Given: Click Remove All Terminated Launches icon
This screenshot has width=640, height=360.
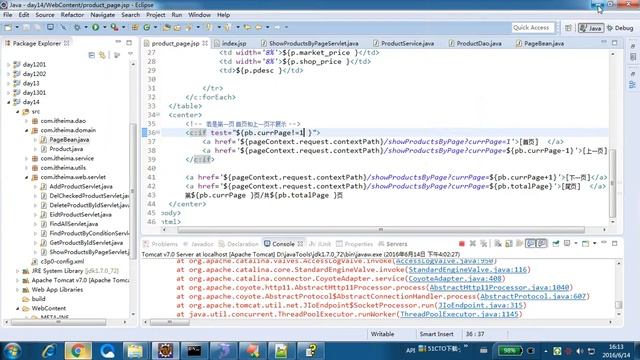Looking at the screenshot, I should 484,244.
